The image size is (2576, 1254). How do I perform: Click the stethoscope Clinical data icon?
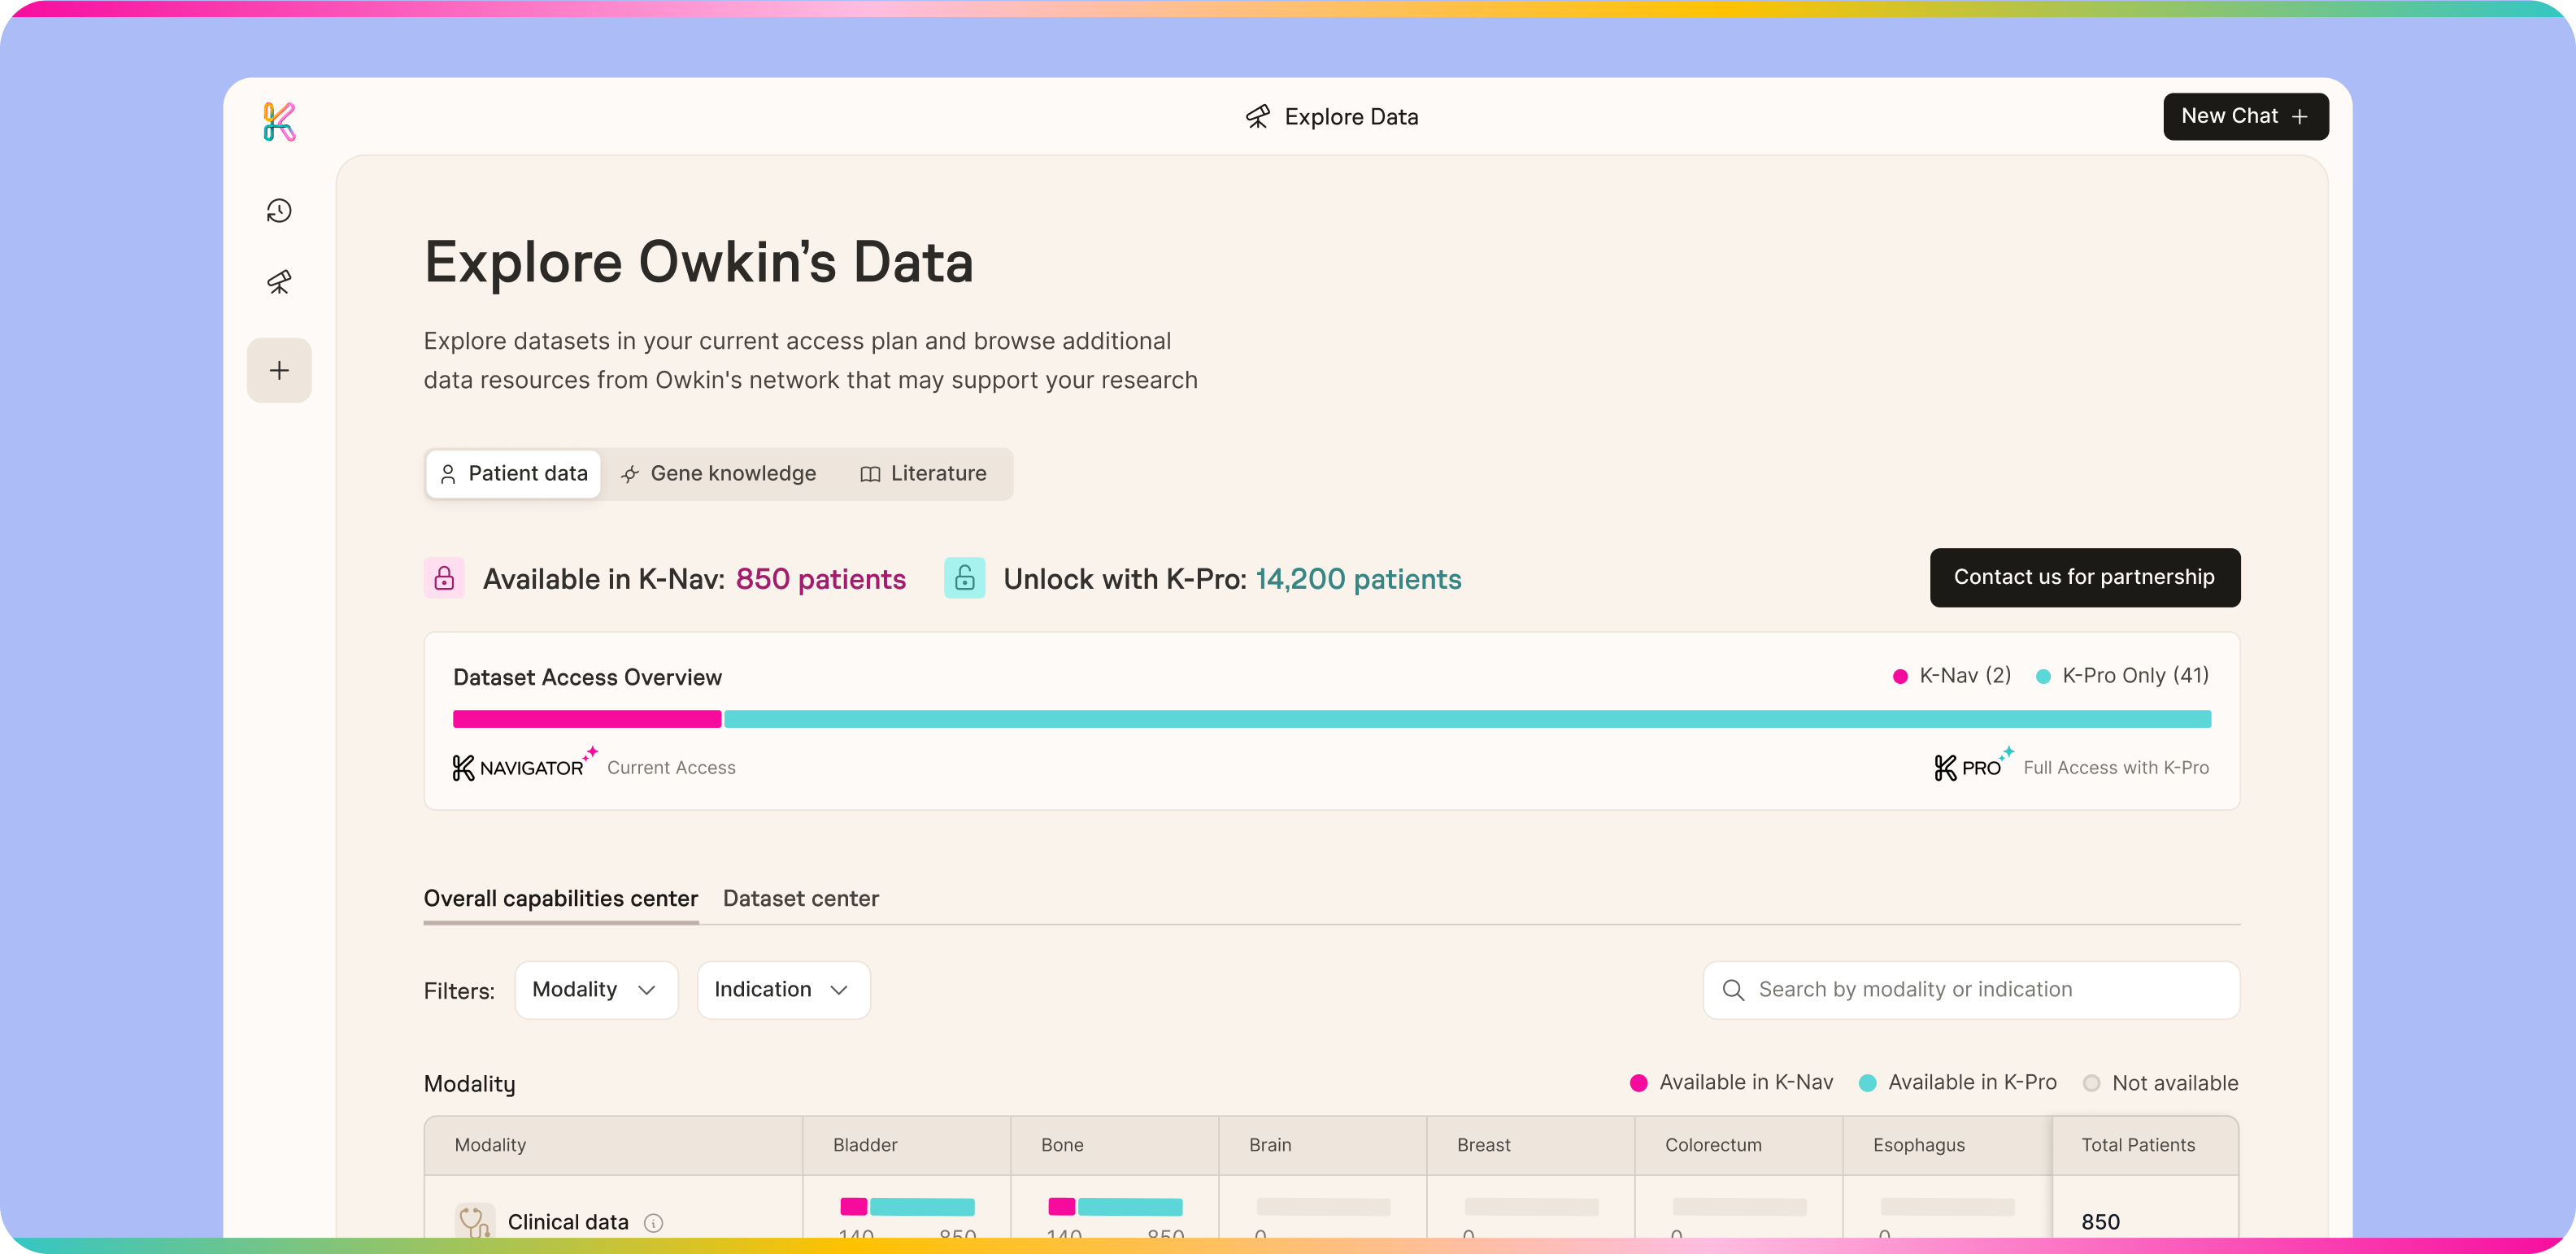pos(474,1220)
